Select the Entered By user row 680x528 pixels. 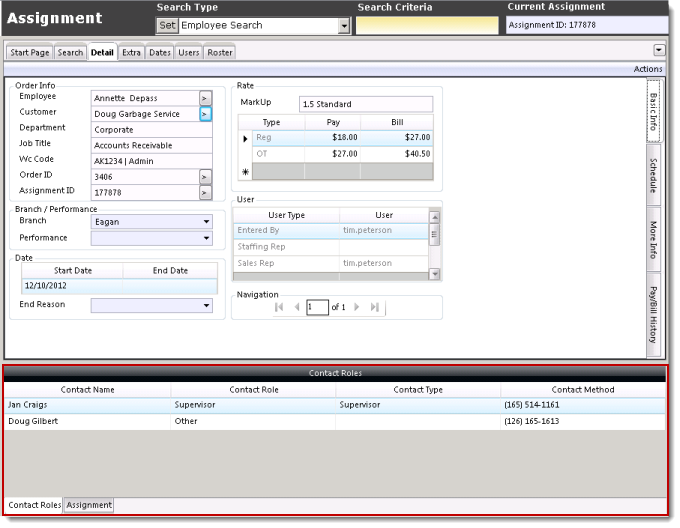click(x=331, y=230)
